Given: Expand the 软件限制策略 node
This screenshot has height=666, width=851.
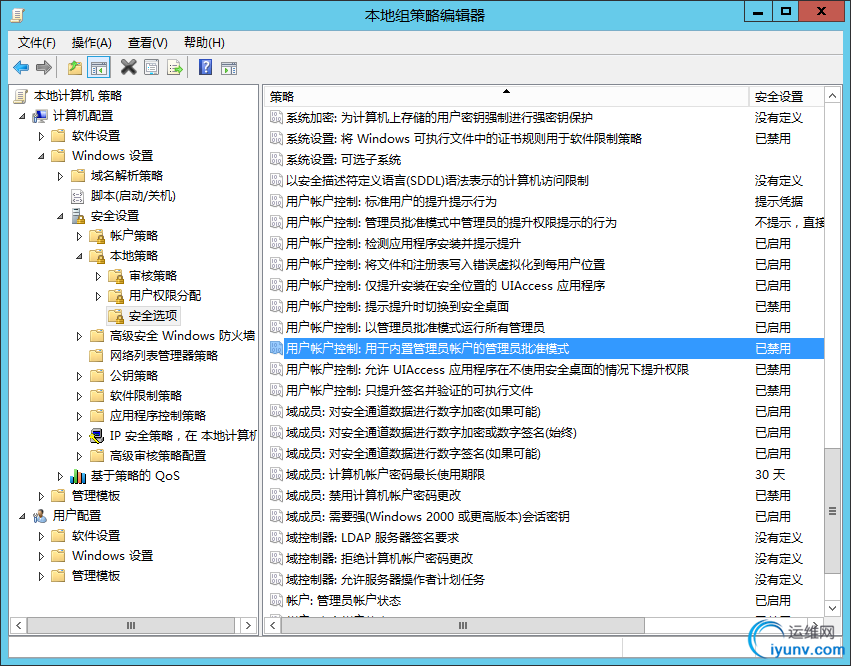Looking at the screenshot, I should tap(79, 396).
